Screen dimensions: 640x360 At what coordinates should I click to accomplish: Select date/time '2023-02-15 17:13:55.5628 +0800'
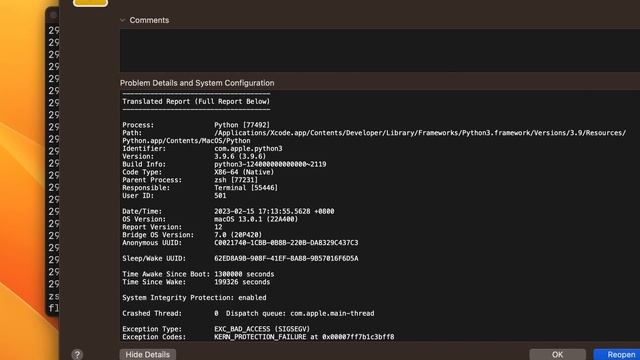(274, 211)
